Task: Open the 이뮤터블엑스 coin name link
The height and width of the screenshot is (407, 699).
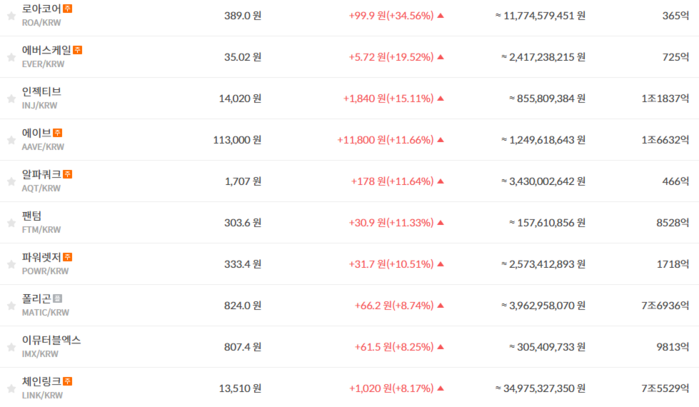Action: [x=51, y=340]
